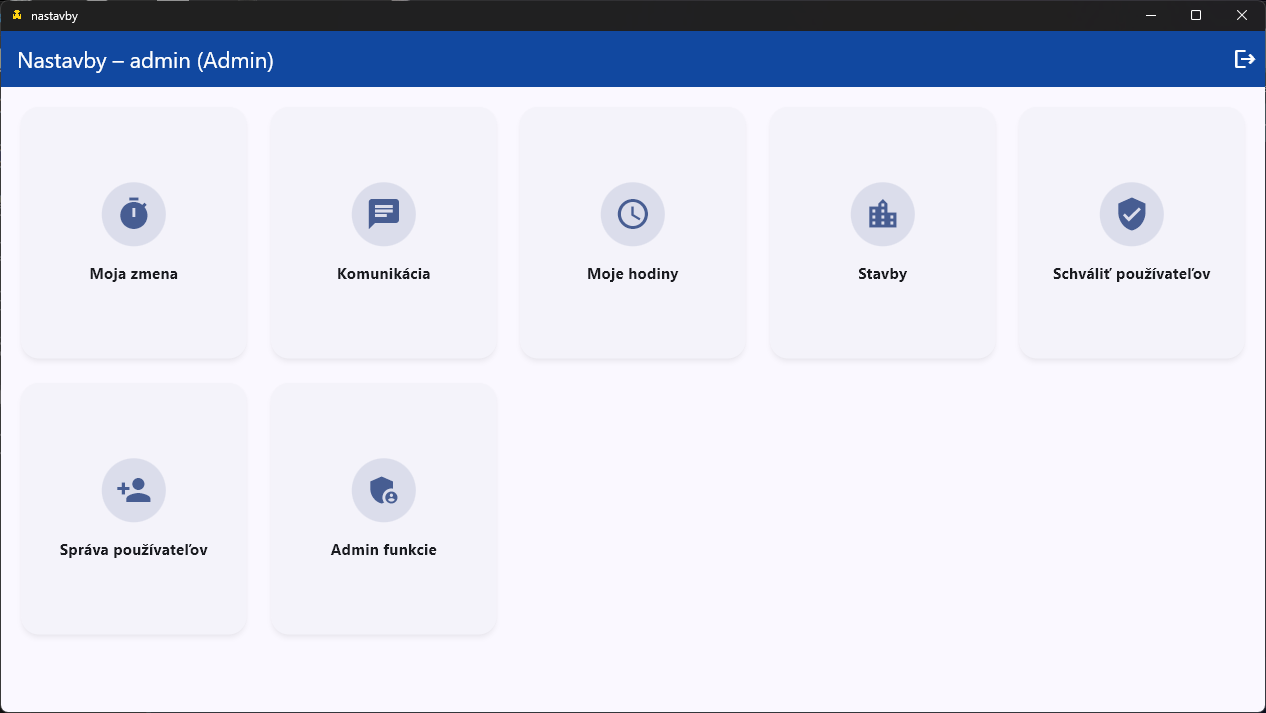The height and width of the screenshot is (713, 1266).
Task: Click the add-person icon for Správa používateľov
Action: [134, 490]
